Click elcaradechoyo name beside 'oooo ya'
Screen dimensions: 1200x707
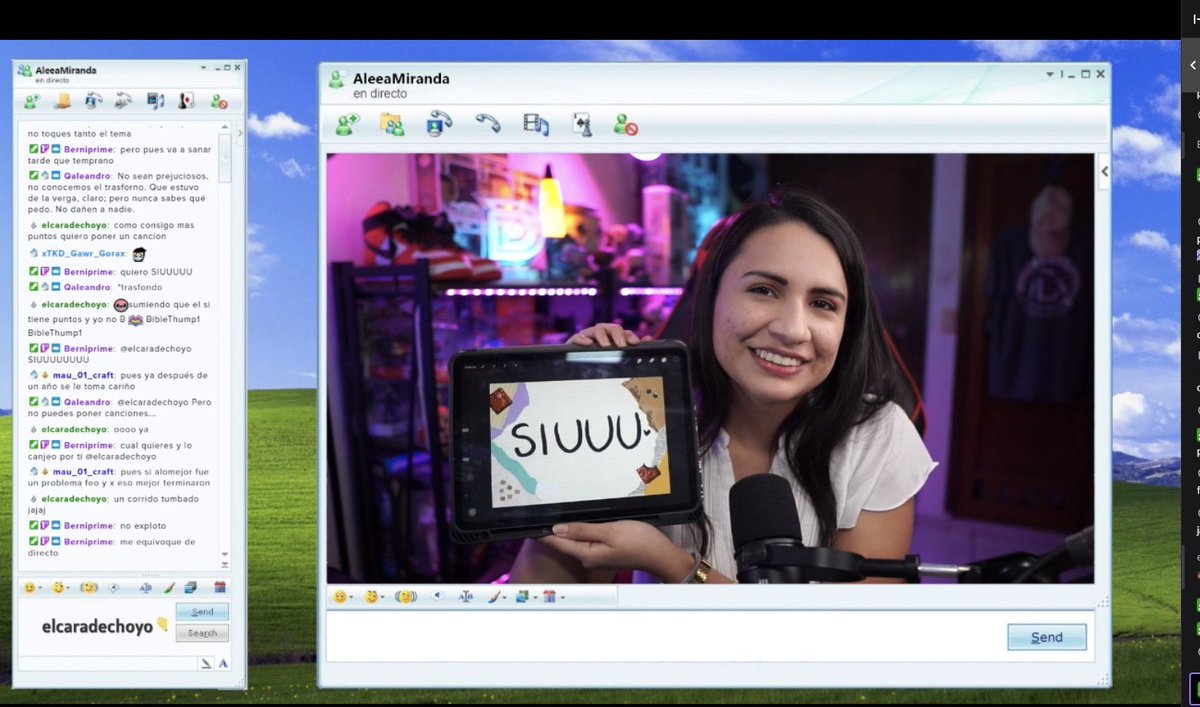pos(75,429)
